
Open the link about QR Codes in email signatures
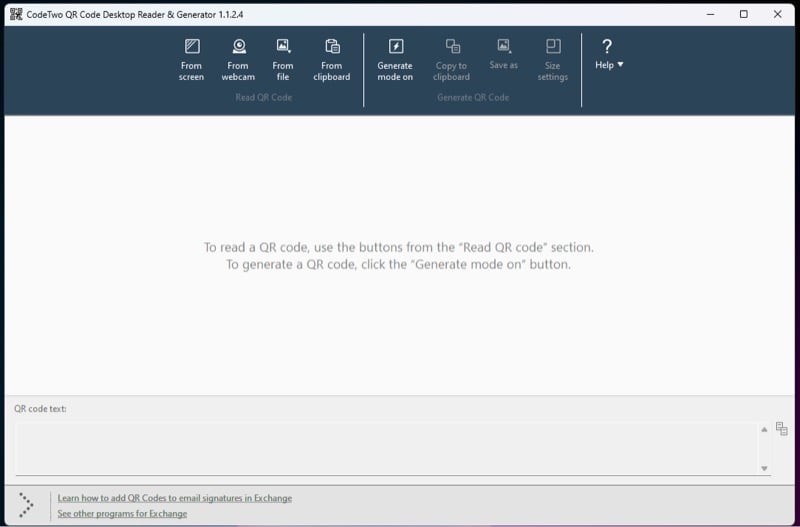[x=174, y=498]
